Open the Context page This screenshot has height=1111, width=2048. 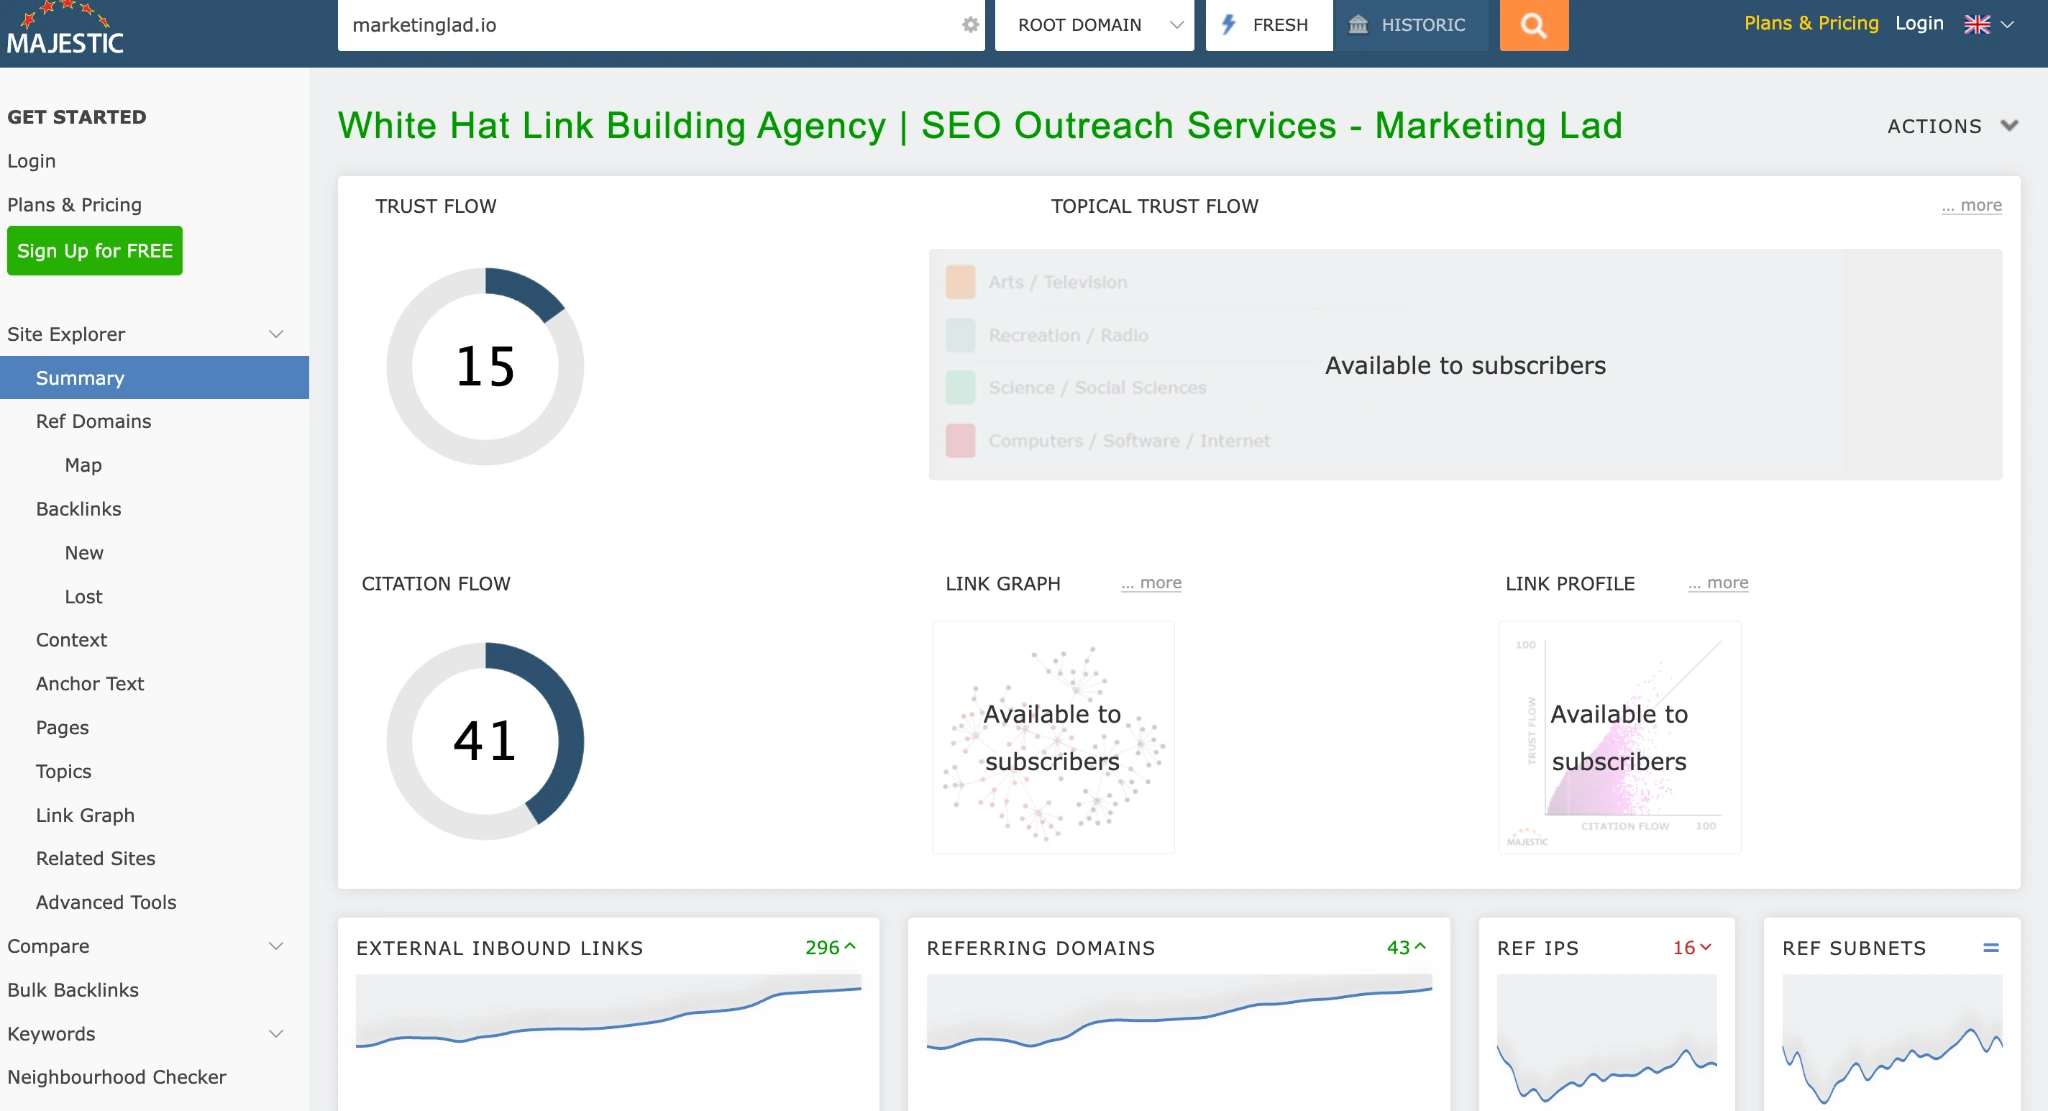[71, 640]
